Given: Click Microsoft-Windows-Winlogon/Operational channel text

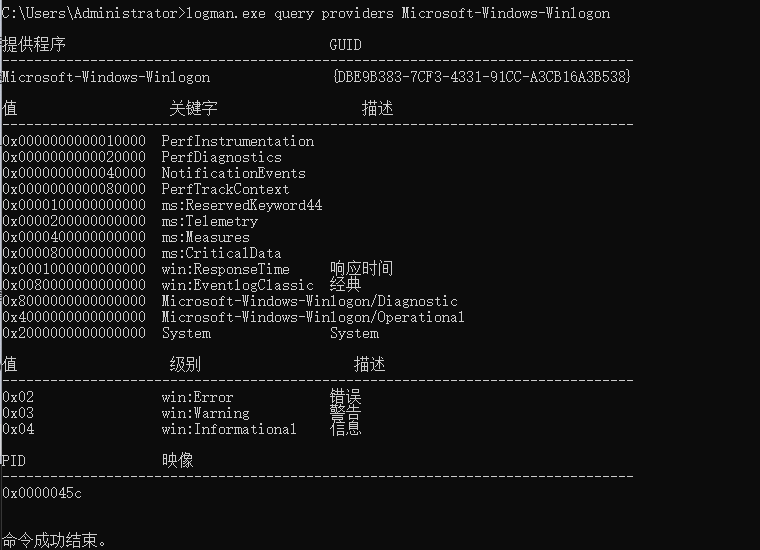Looking at the screenshot, I should [313, 317].
